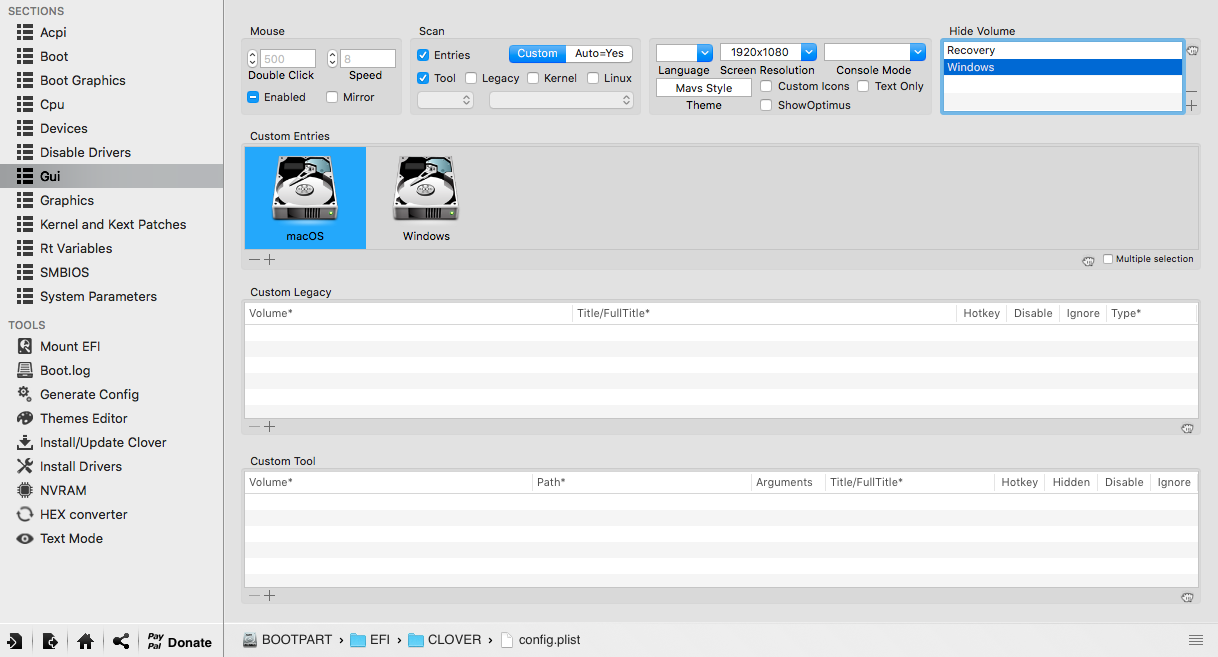Remove selected custom entry with minus

tap(255, 260)
